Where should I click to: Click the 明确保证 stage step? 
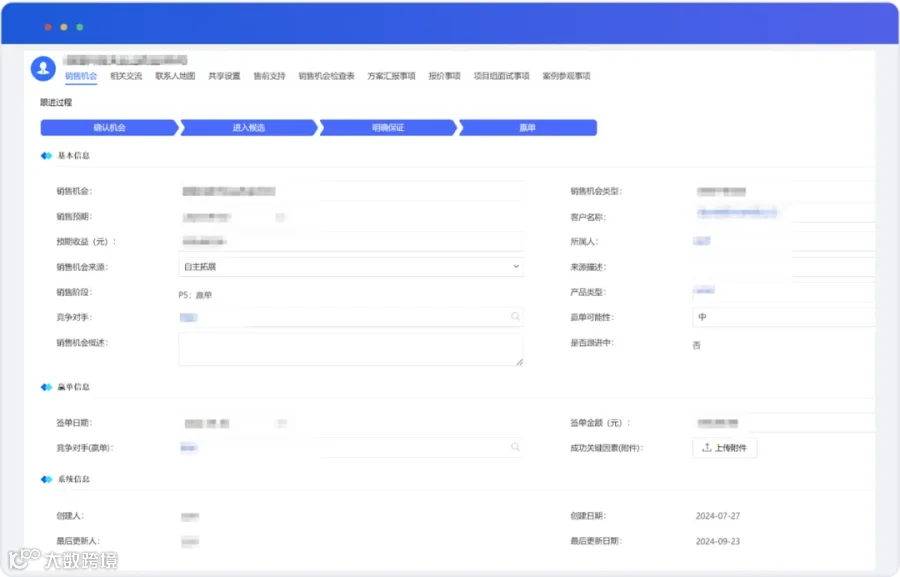(x=388, y=127)
